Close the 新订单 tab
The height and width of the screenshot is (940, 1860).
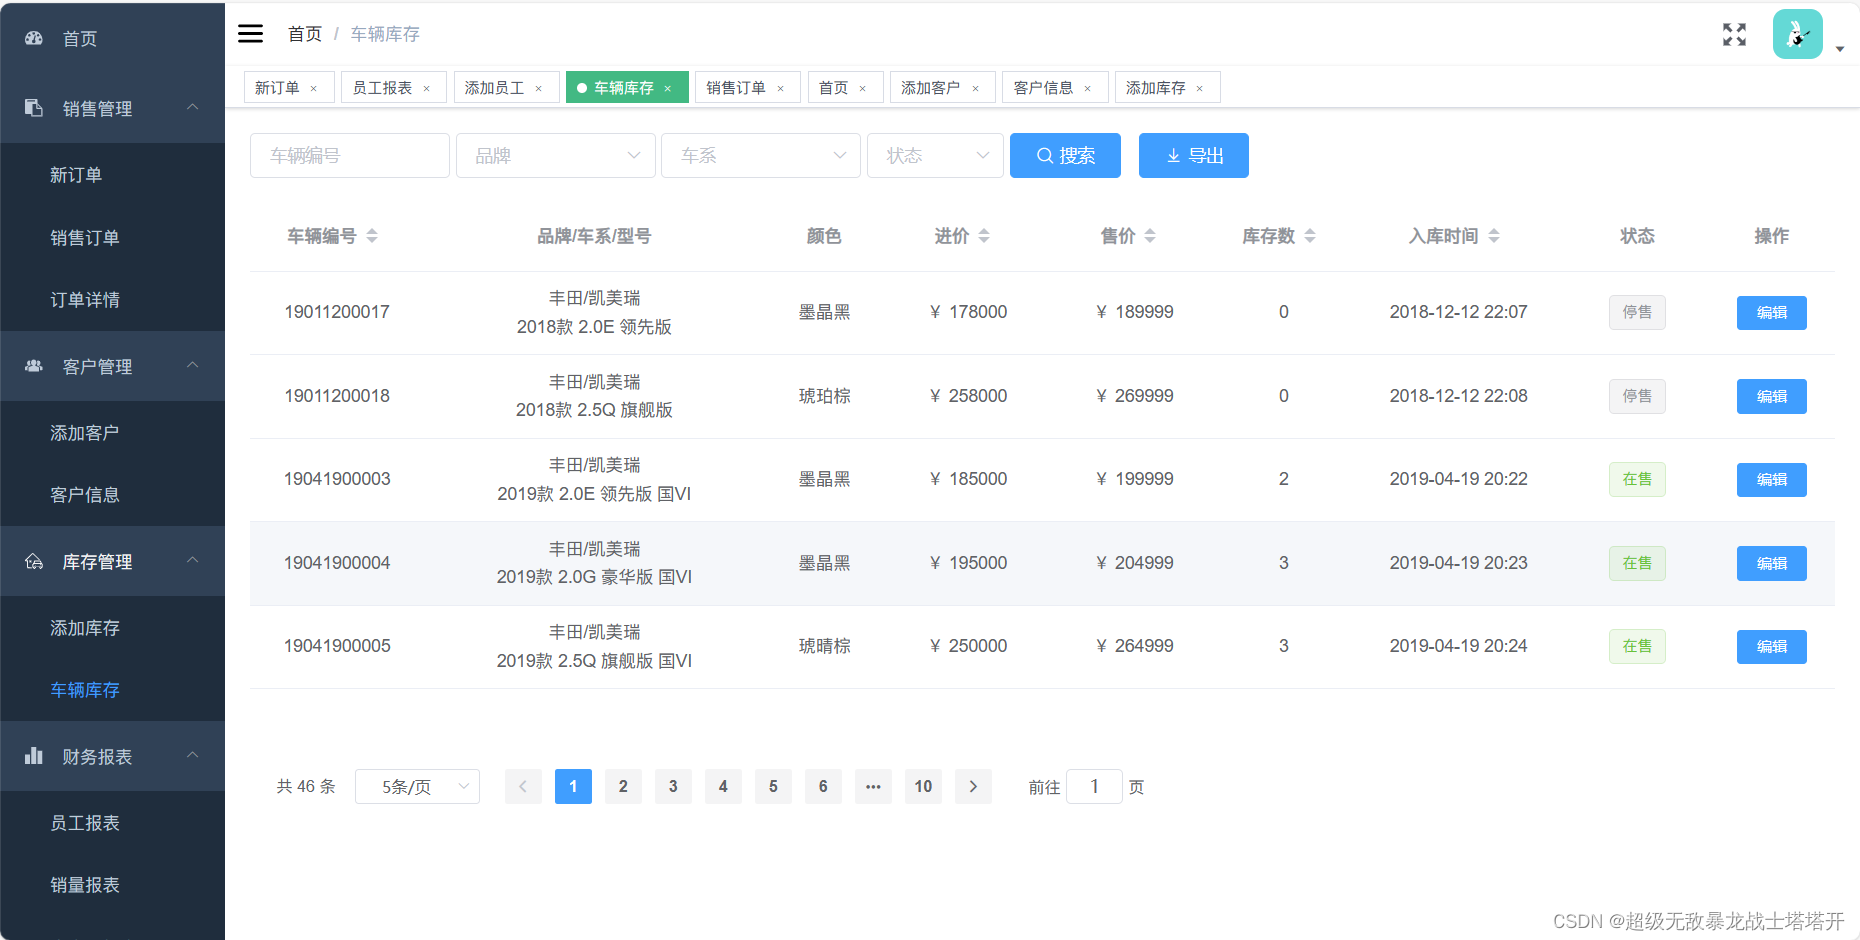click(x=313, y=88)
